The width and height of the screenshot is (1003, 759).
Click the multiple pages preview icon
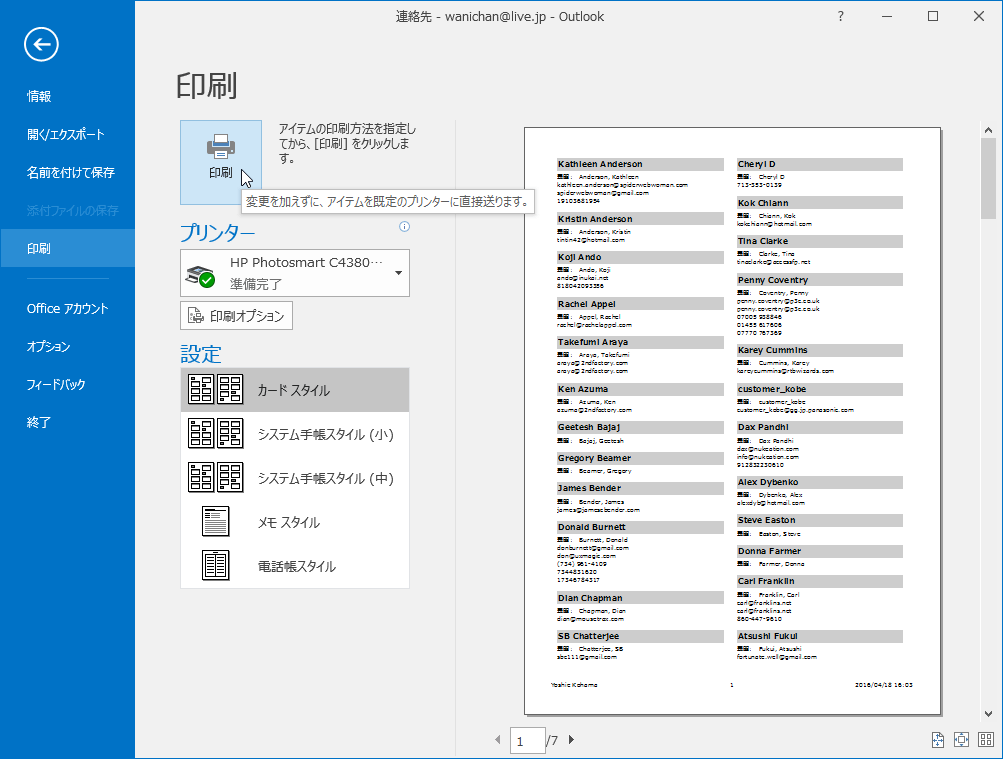pyautogui.click(x=986, y=740)
